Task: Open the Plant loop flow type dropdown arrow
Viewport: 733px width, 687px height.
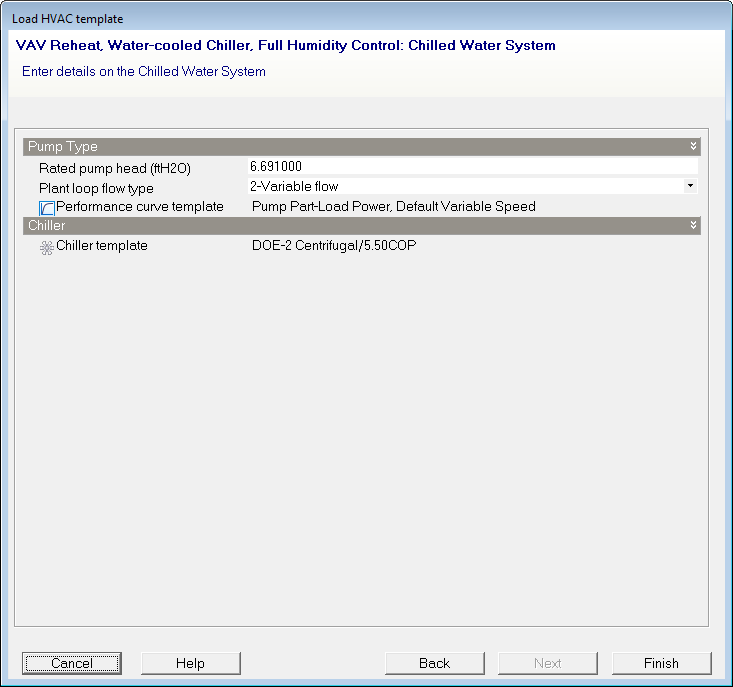Action: coord(690,186)
